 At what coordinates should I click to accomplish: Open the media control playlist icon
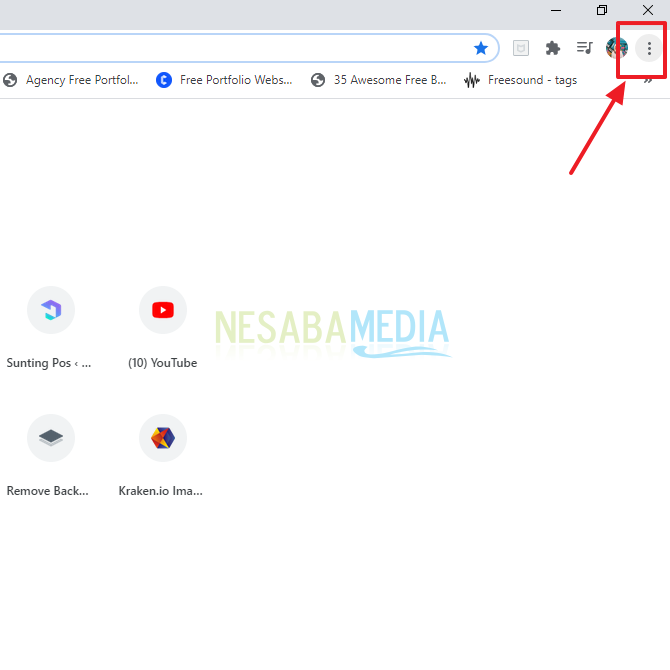[x=585, y=48]
